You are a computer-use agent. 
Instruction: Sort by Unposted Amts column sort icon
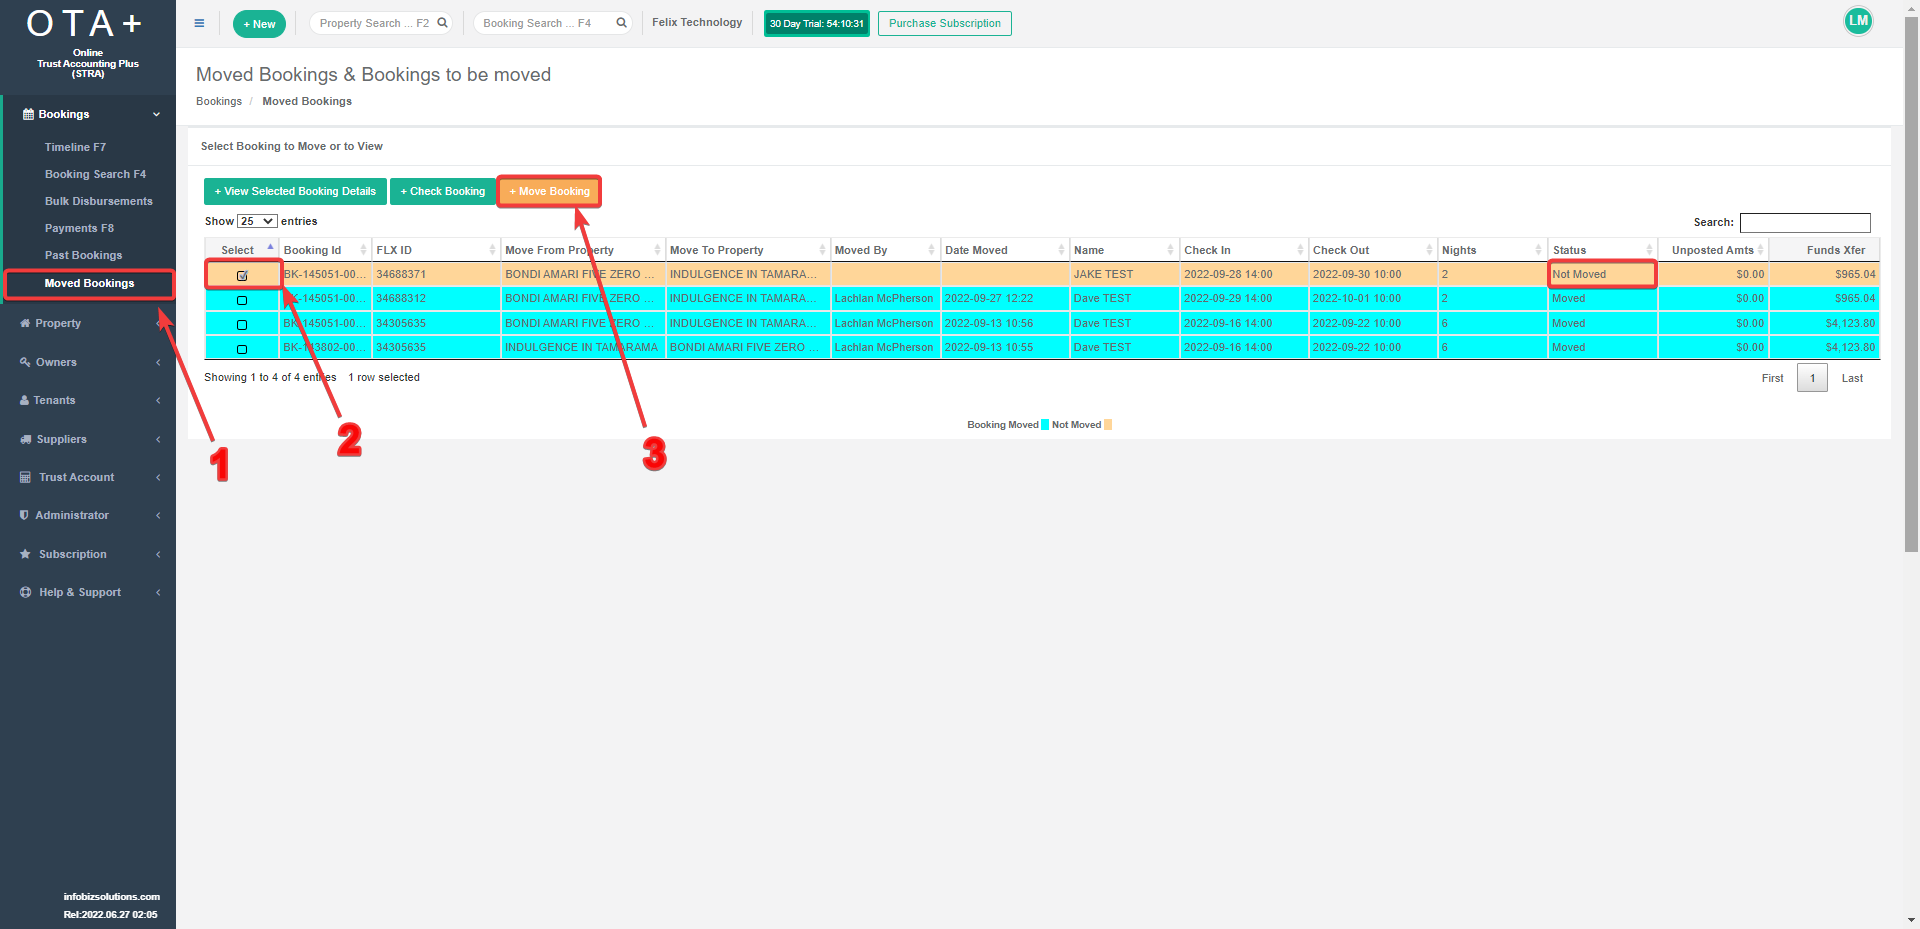coord(1760,250)
